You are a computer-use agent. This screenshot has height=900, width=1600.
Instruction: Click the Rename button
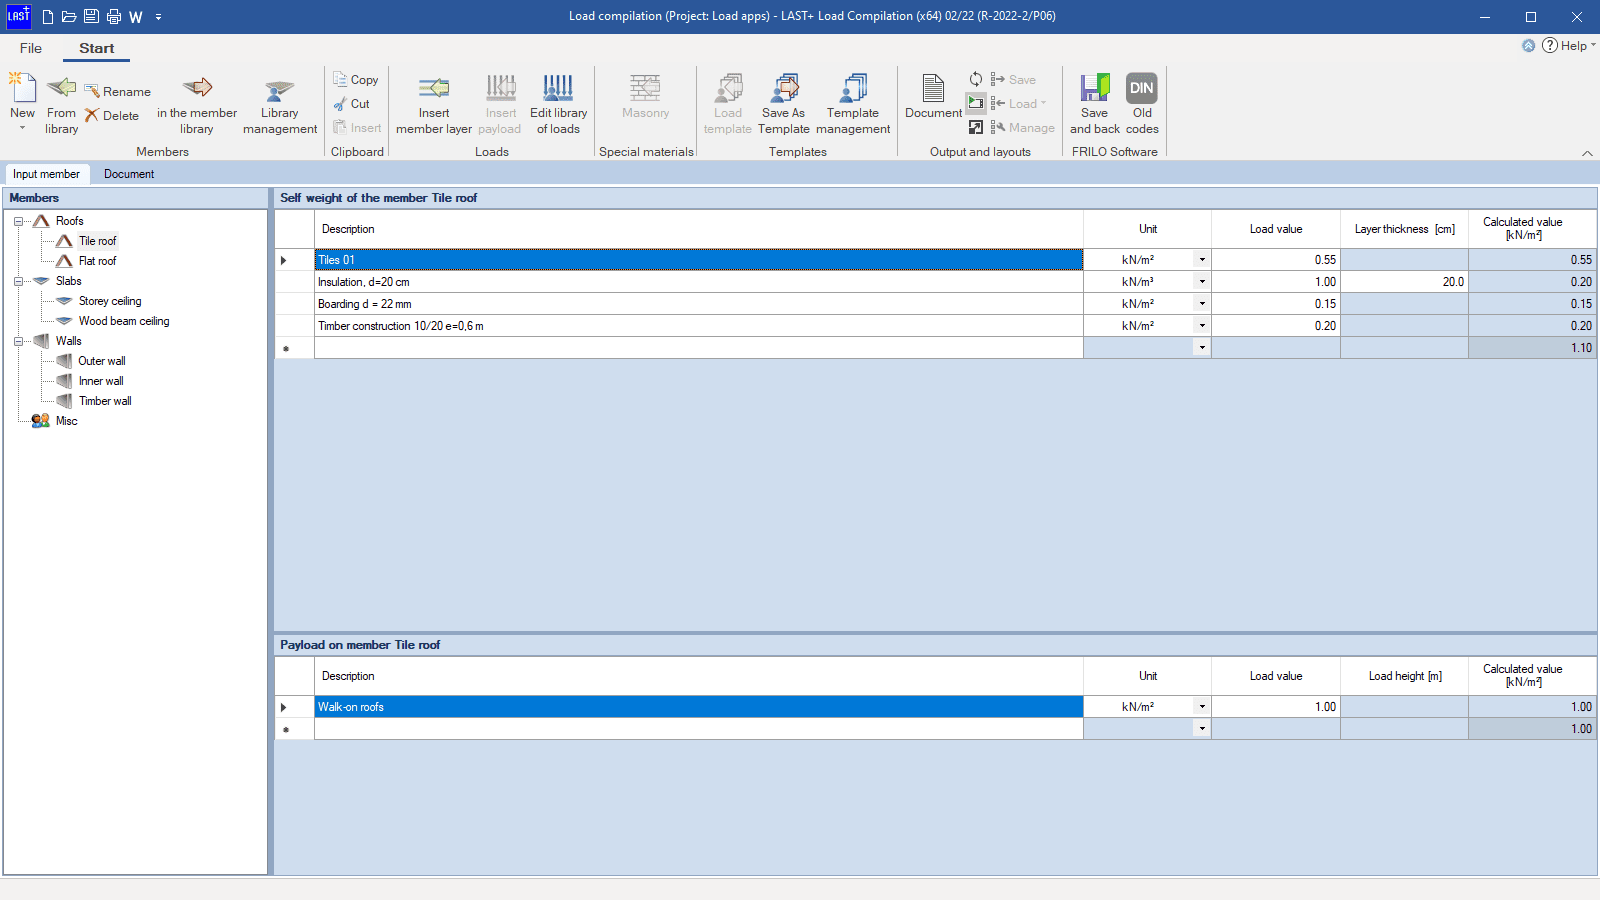point(118,92)
